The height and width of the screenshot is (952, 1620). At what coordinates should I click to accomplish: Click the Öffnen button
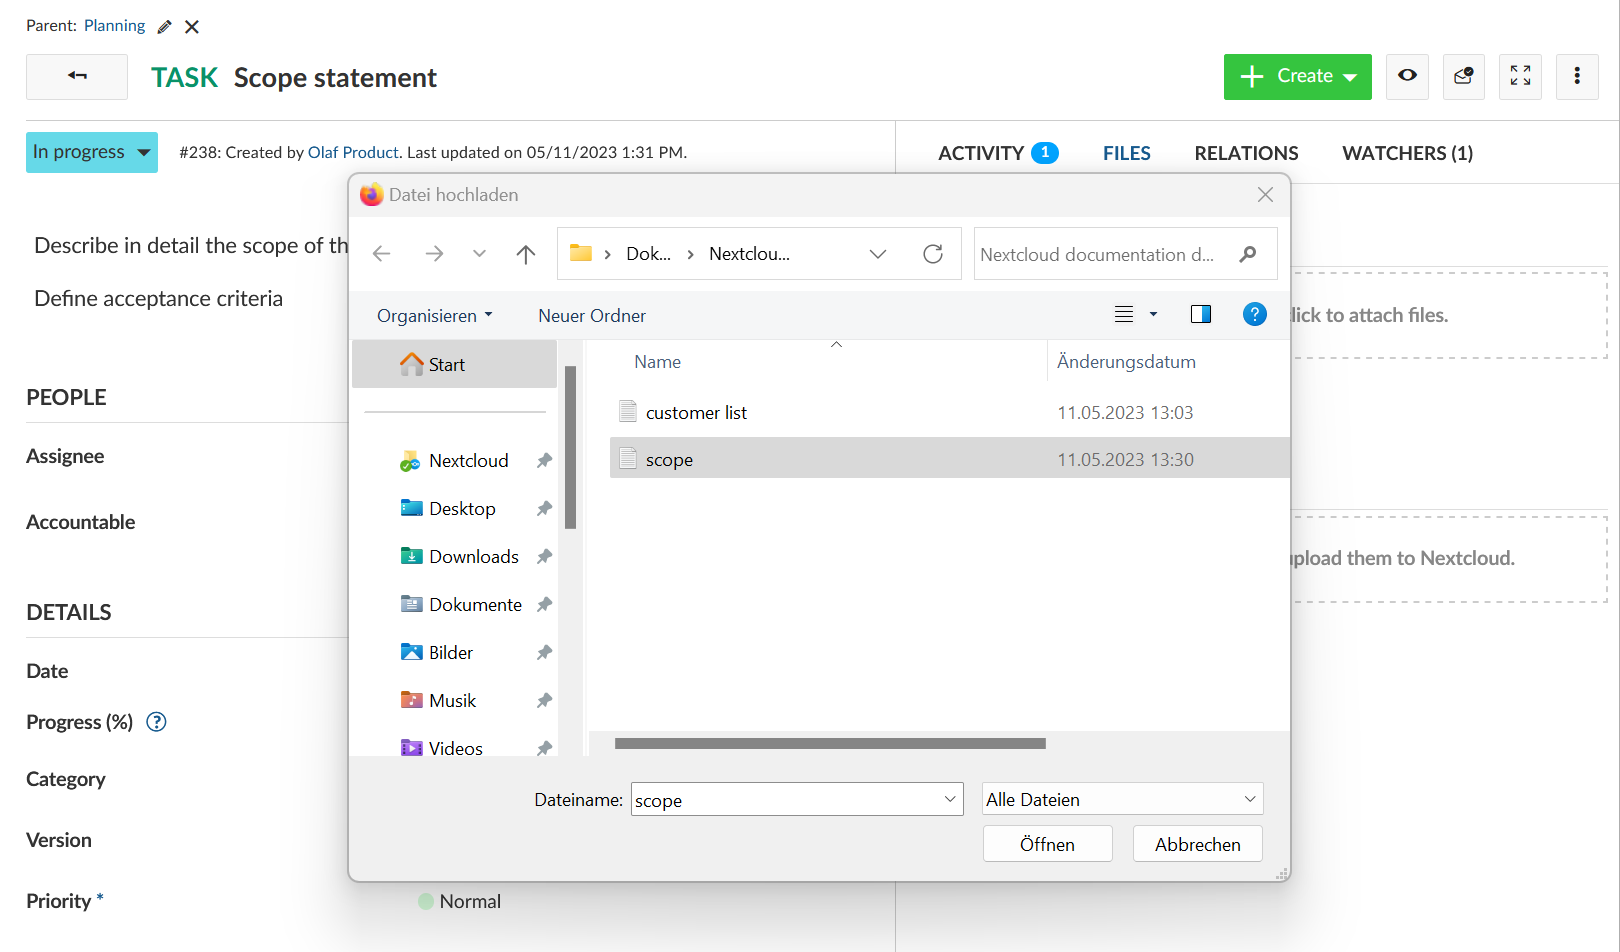[1047, 844]
